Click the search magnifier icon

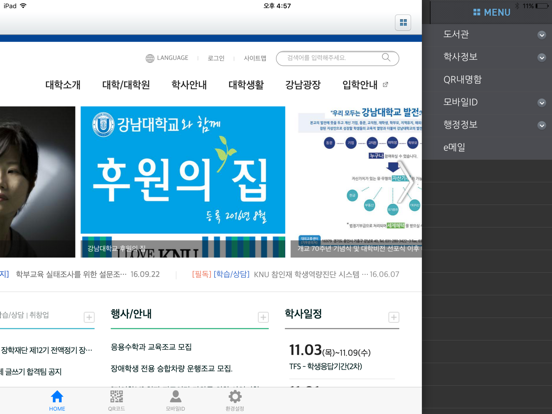coord(386,57)
